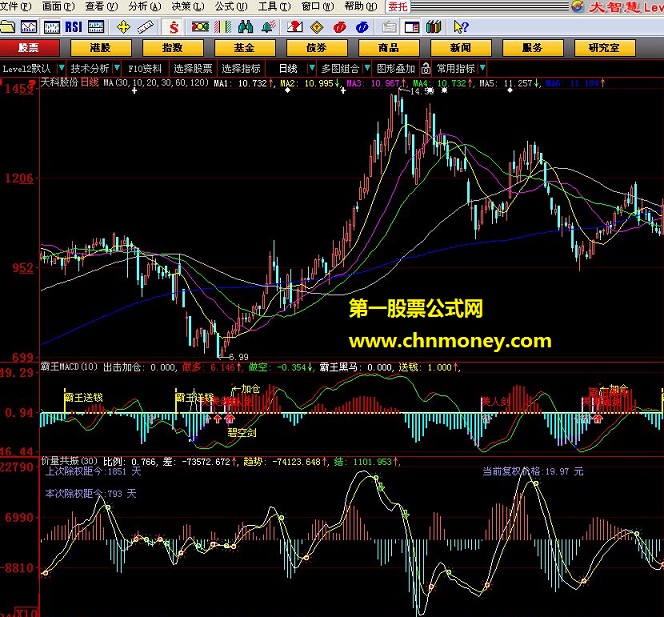
Task: Click the 多图组合 label
Action: tap(340, 68)
